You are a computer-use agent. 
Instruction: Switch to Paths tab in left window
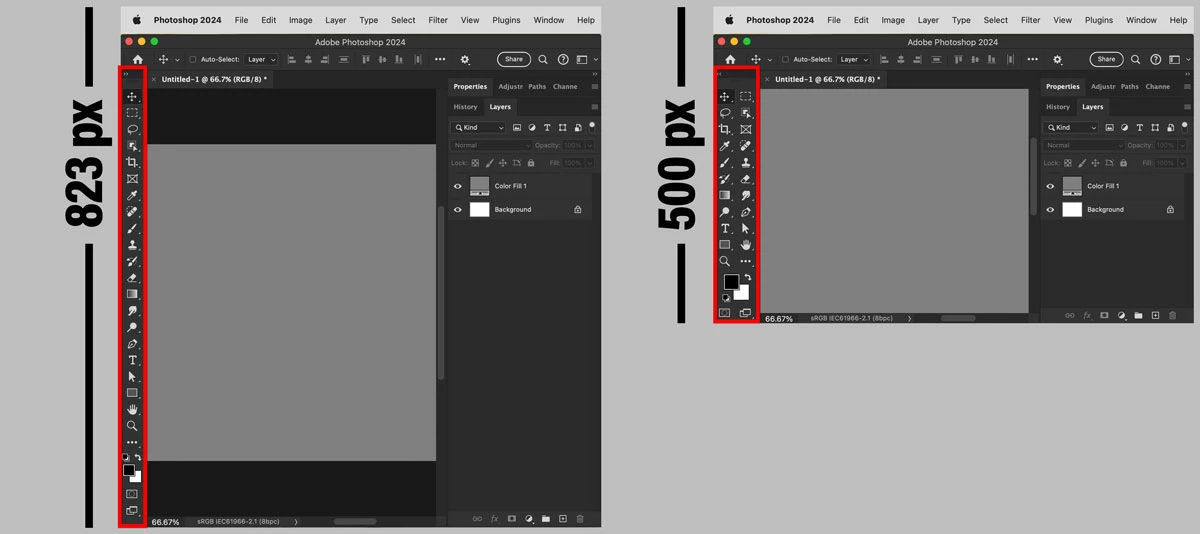[537, 87]
